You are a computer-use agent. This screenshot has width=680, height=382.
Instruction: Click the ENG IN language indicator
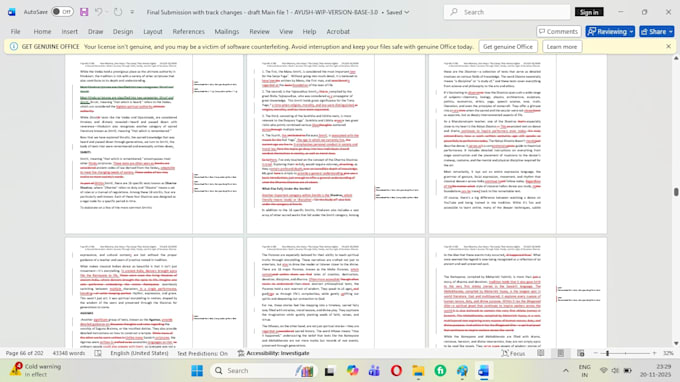[585, 371]
